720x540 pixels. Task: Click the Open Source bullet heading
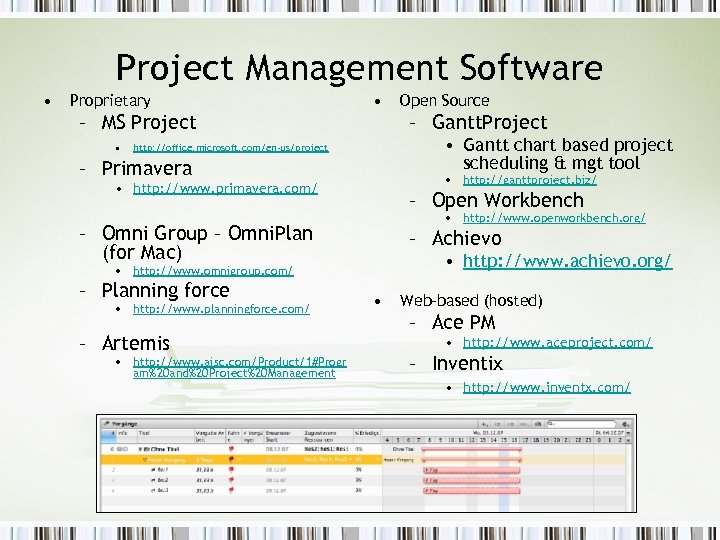[x=444, y=101]
